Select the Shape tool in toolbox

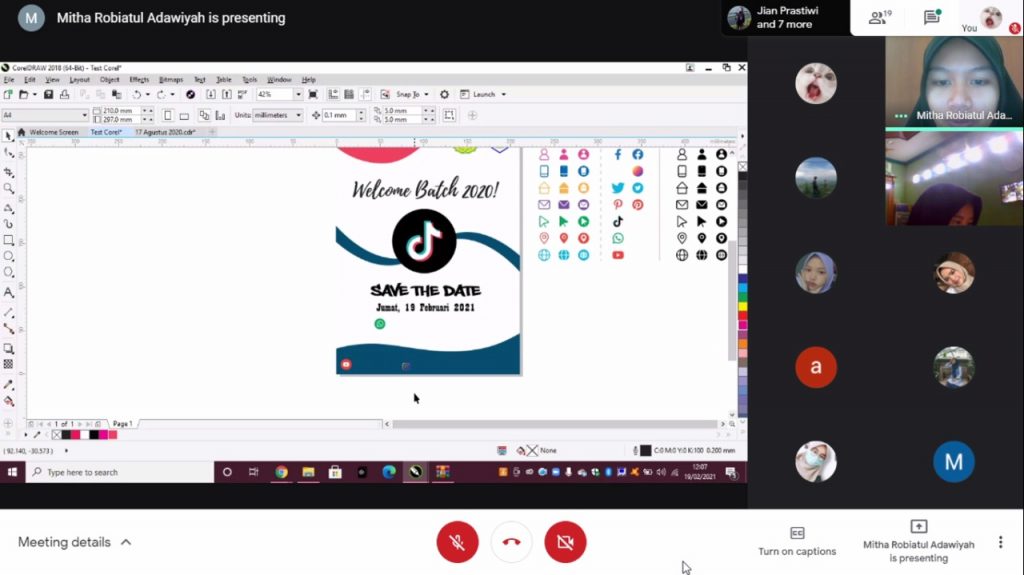point(8,153)
